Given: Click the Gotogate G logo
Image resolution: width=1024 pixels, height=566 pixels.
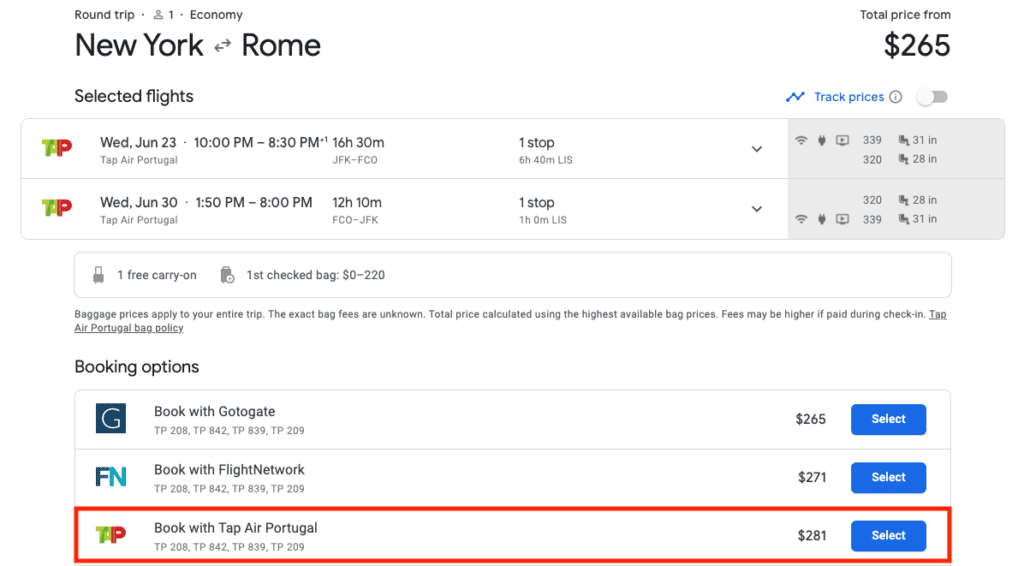Looking at the screenshot, I should coord(110,418).
